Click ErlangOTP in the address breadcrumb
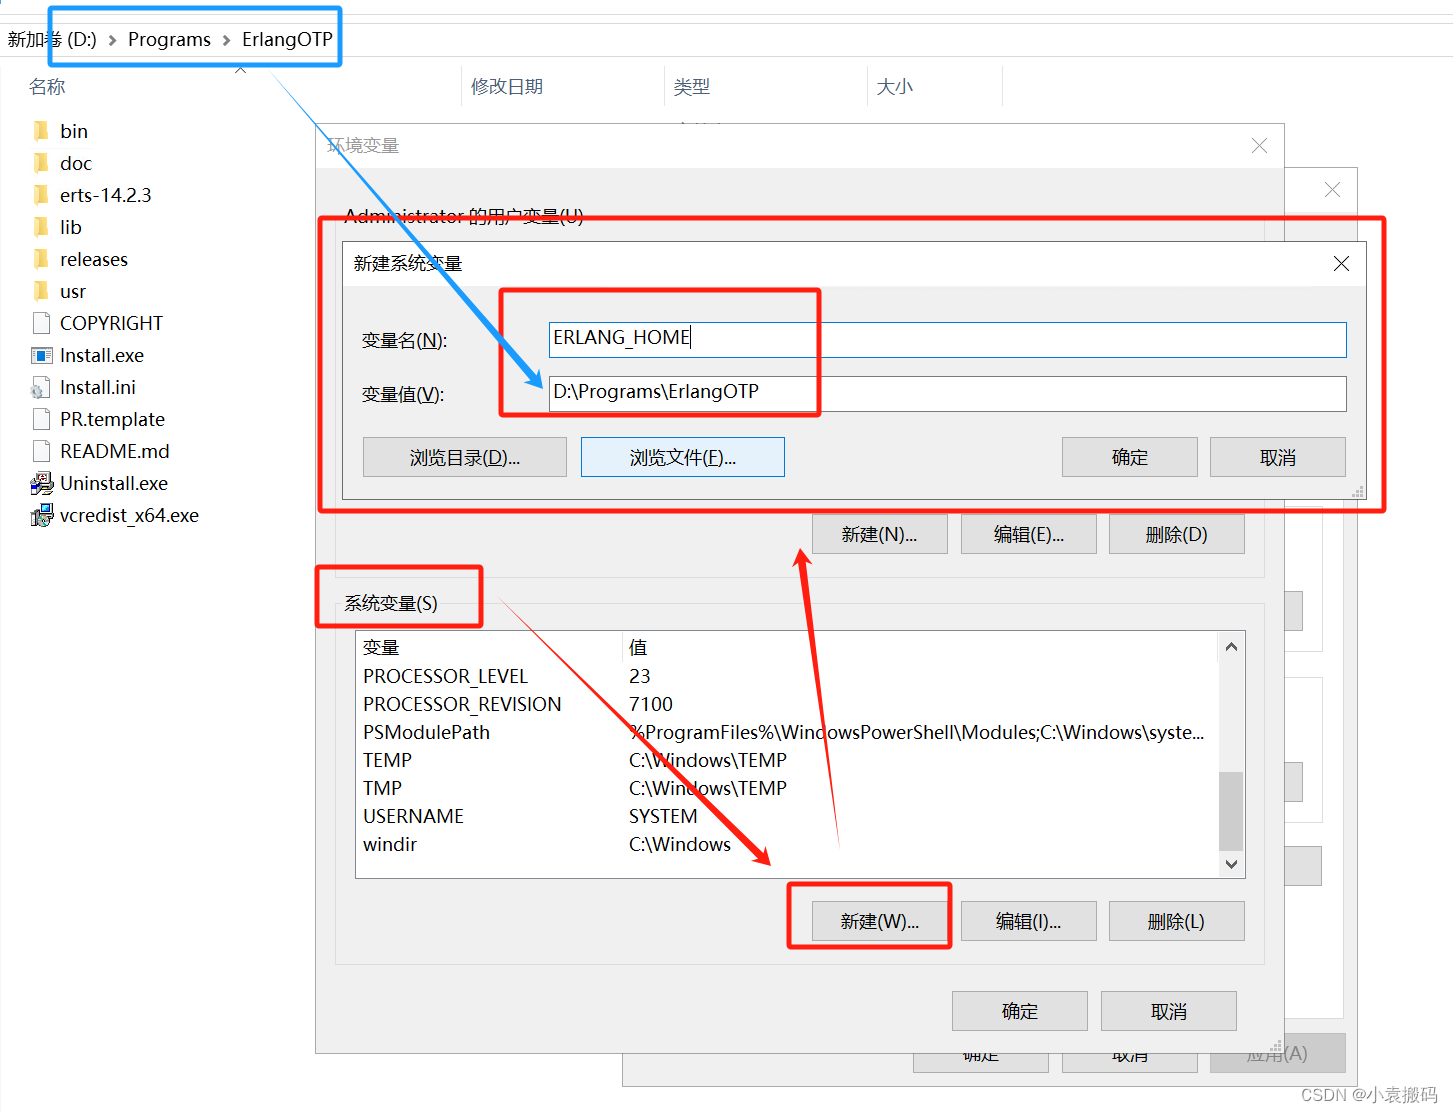This screenshot has height=1113, width=1453. (x=287, y=39)
